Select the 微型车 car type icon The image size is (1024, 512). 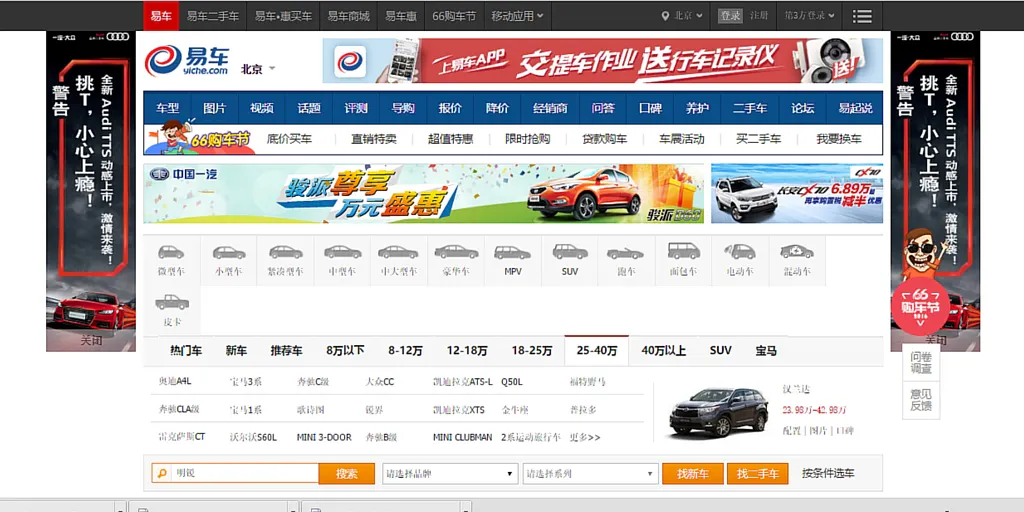pyautogui.click(x=171, y=252)
